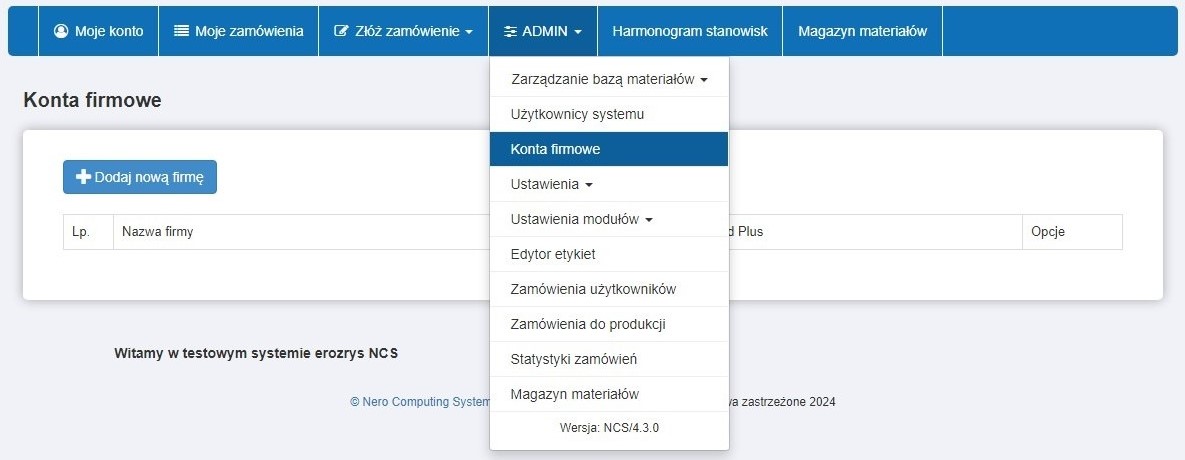Viewport: 1185px width, 460px height.
Task: Open Edytor etykiet menu item
Action: 553,254
